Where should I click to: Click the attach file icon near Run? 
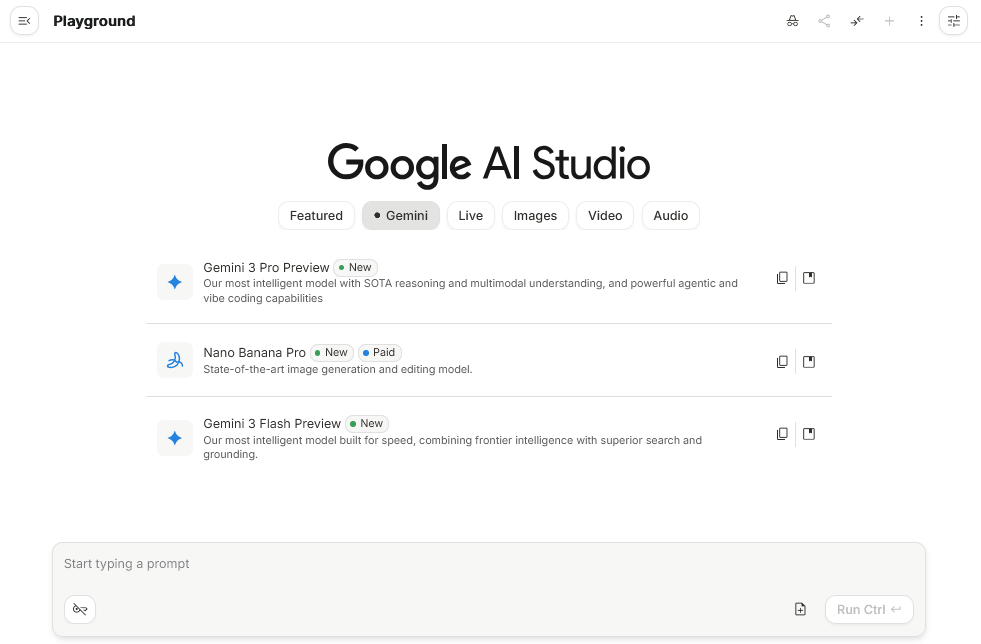click(800, 608)
